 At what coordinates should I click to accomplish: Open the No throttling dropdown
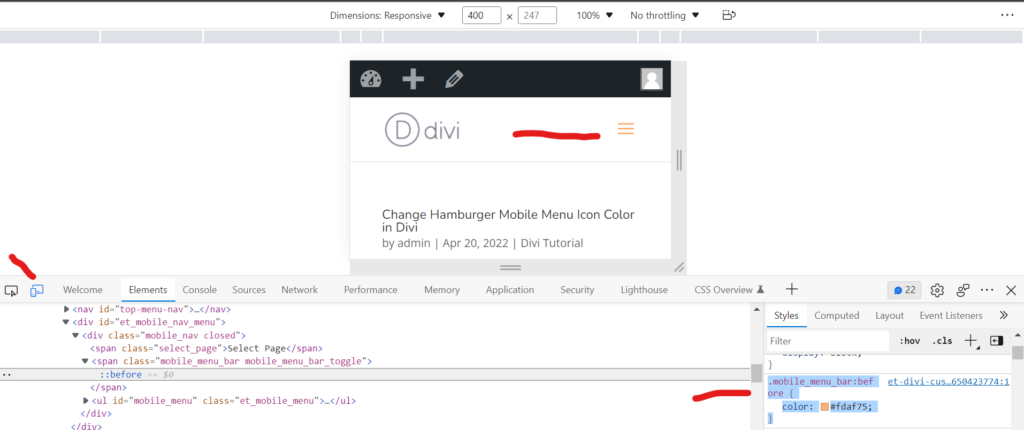coord(664,15)
